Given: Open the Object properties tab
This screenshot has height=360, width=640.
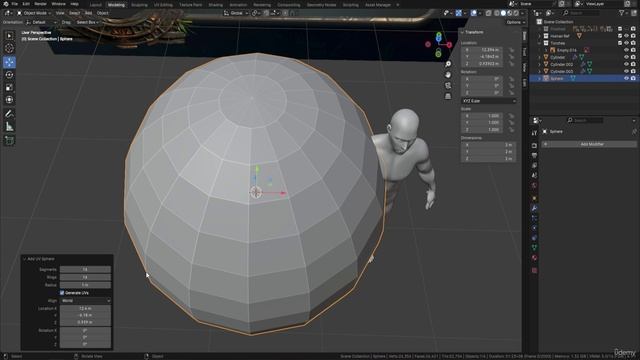Looking at the screenshot, I should click(534, 198).
